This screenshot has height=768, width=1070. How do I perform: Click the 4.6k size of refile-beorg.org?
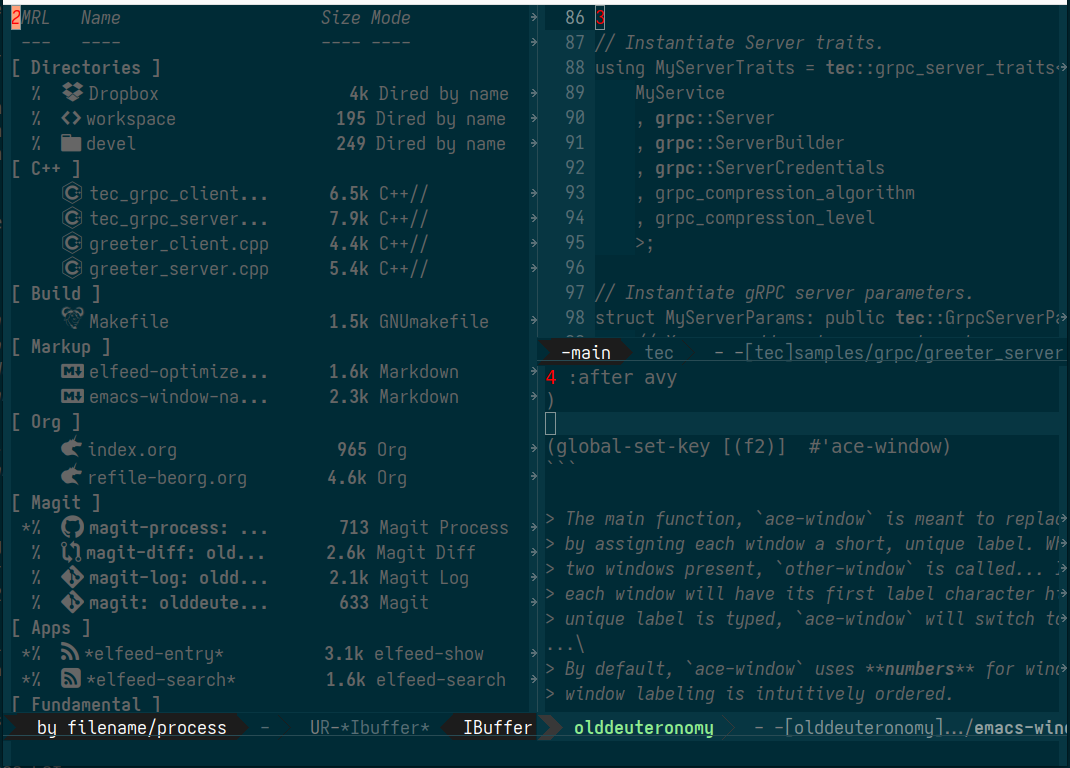pos(347,478)
